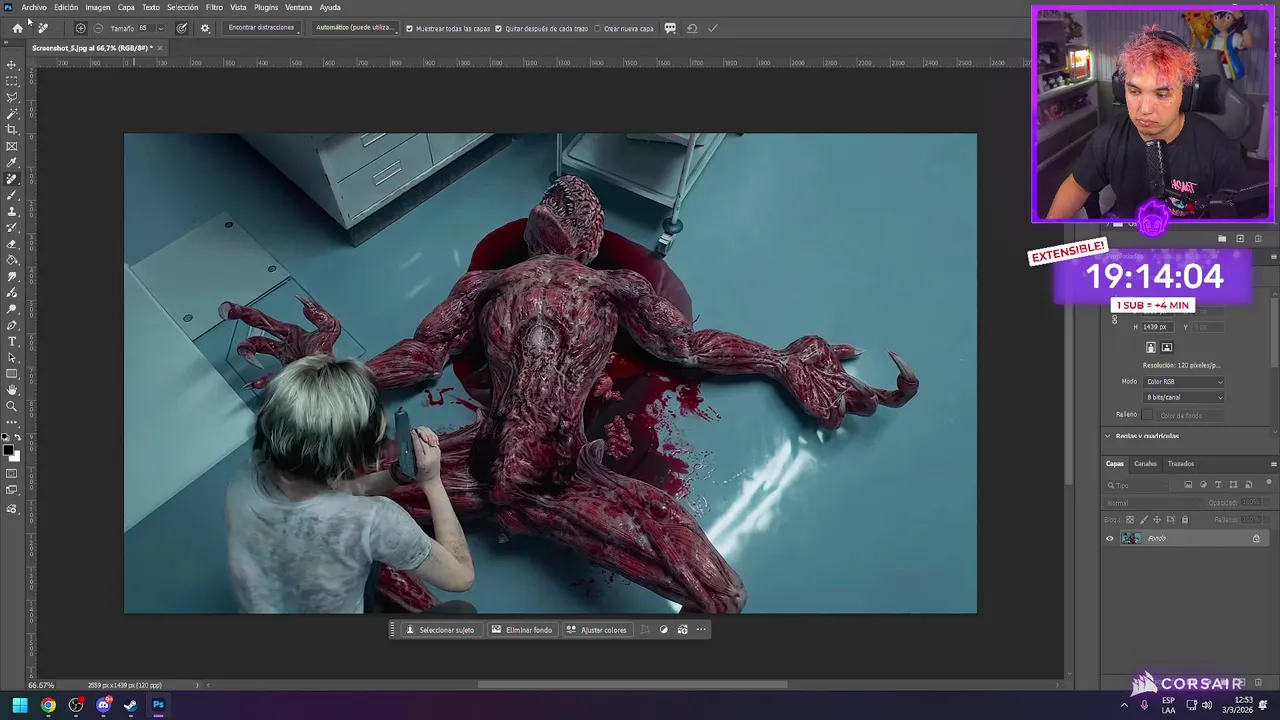
Task: Commit changes with the checkmark icon
Action: point(713,28)
